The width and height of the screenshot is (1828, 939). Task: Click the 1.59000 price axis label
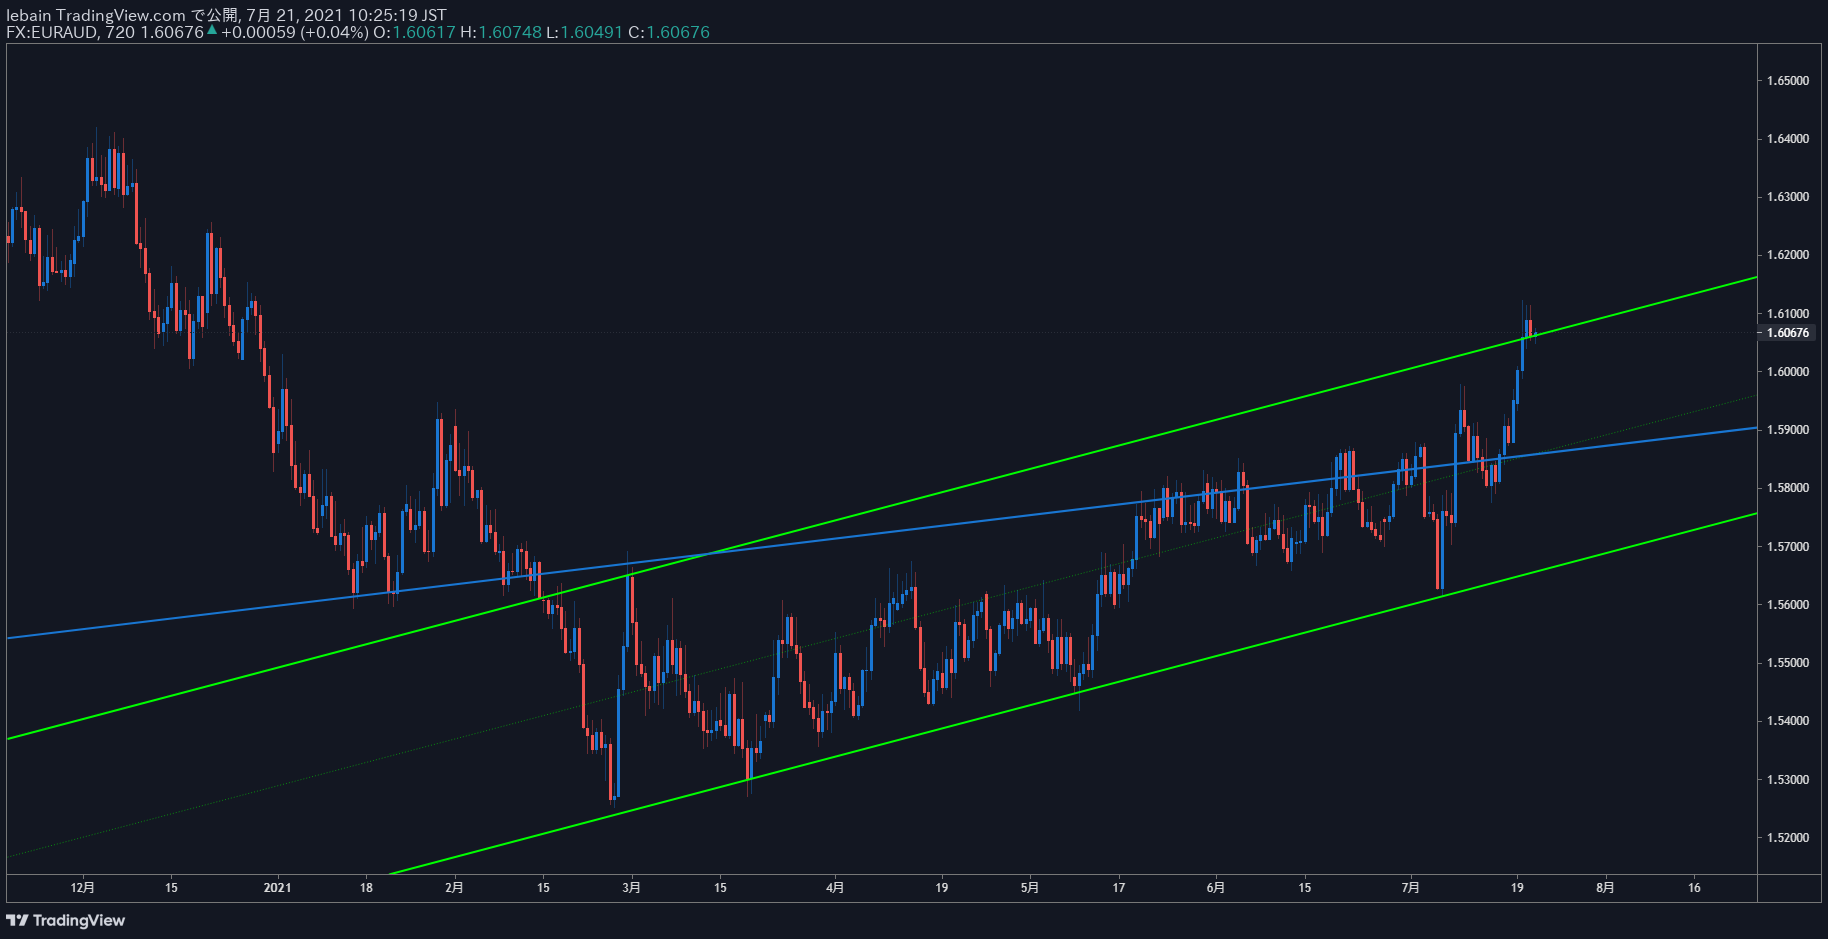1788,430
